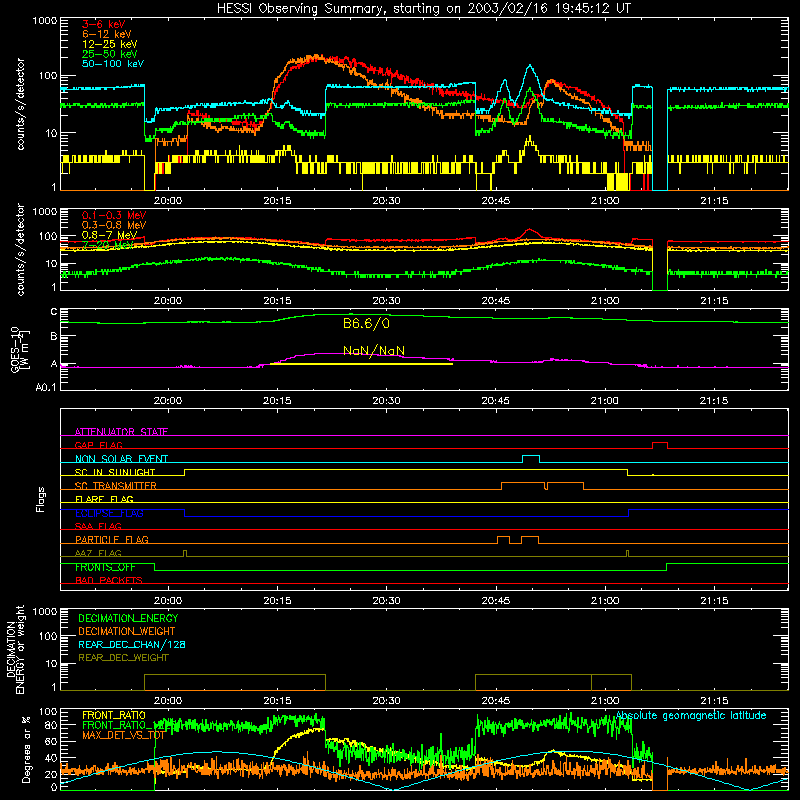Screen dimensions: 800x800
Task: Click the 20:45 tick label under GOES panel
Action: 495,401
